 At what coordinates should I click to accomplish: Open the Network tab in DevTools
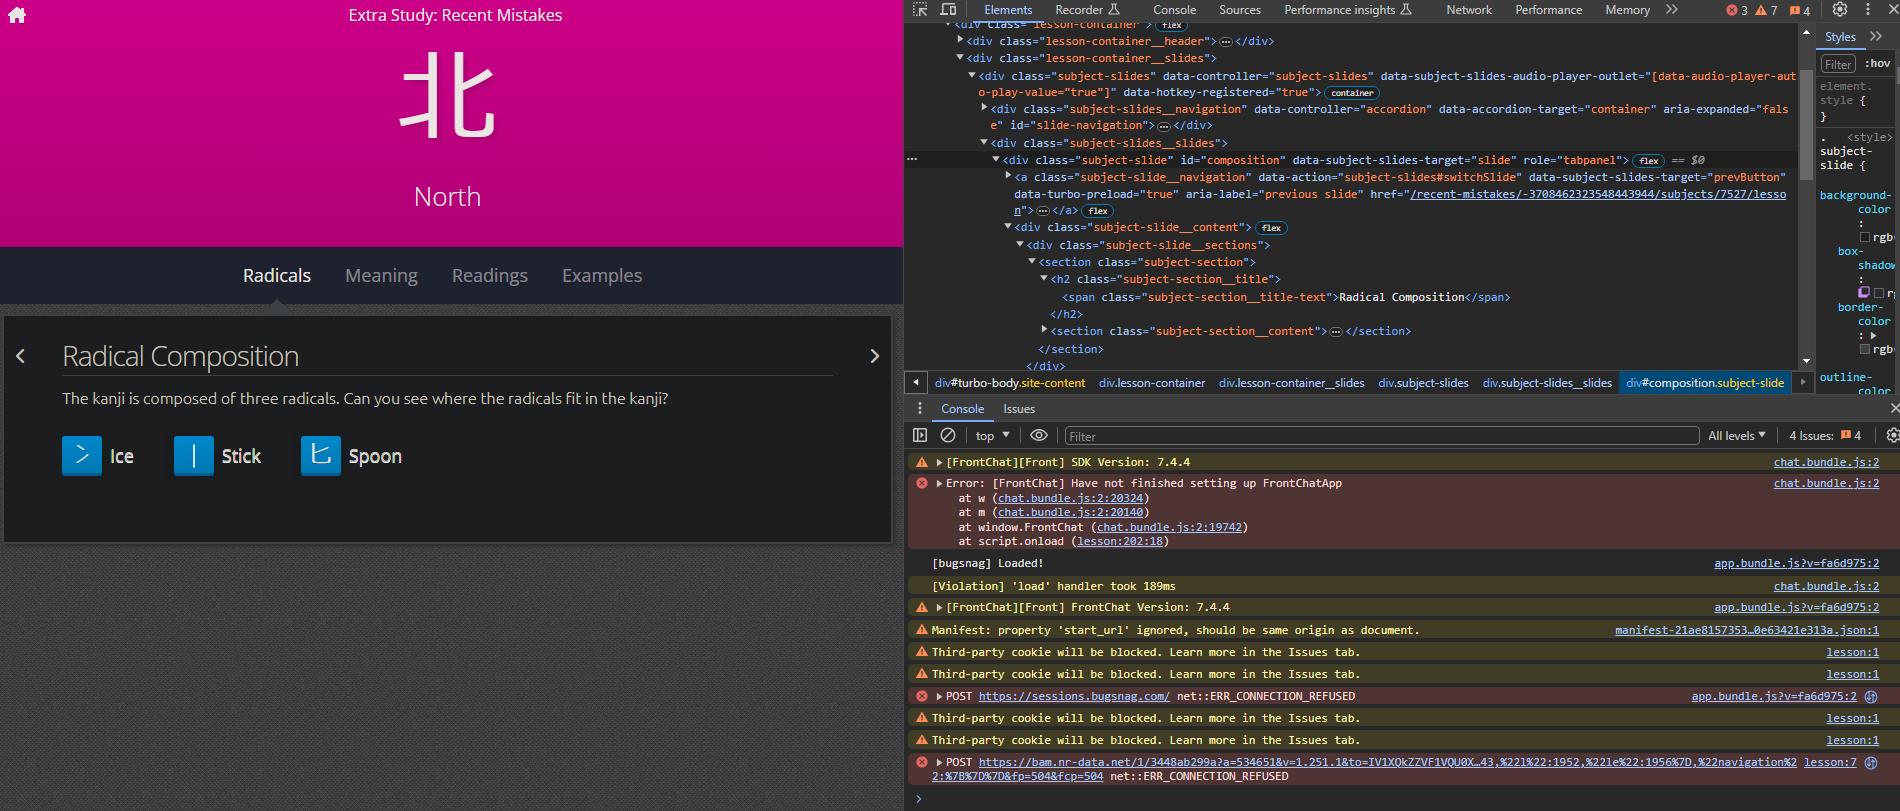coord(1468,10)
